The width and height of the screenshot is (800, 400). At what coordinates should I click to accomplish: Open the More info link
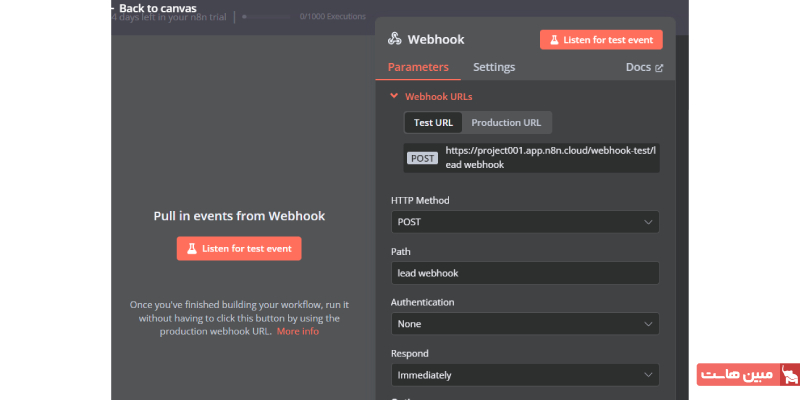[298, 331]
